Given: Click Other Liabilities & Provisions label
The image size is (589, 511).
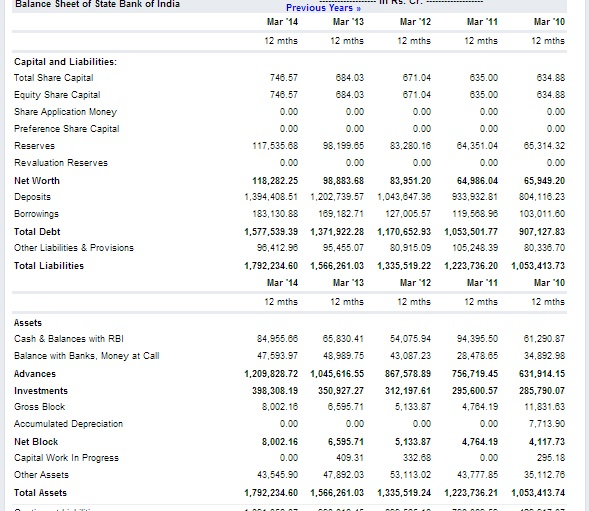Looking at the screenshot, I should tap(74, 248).
